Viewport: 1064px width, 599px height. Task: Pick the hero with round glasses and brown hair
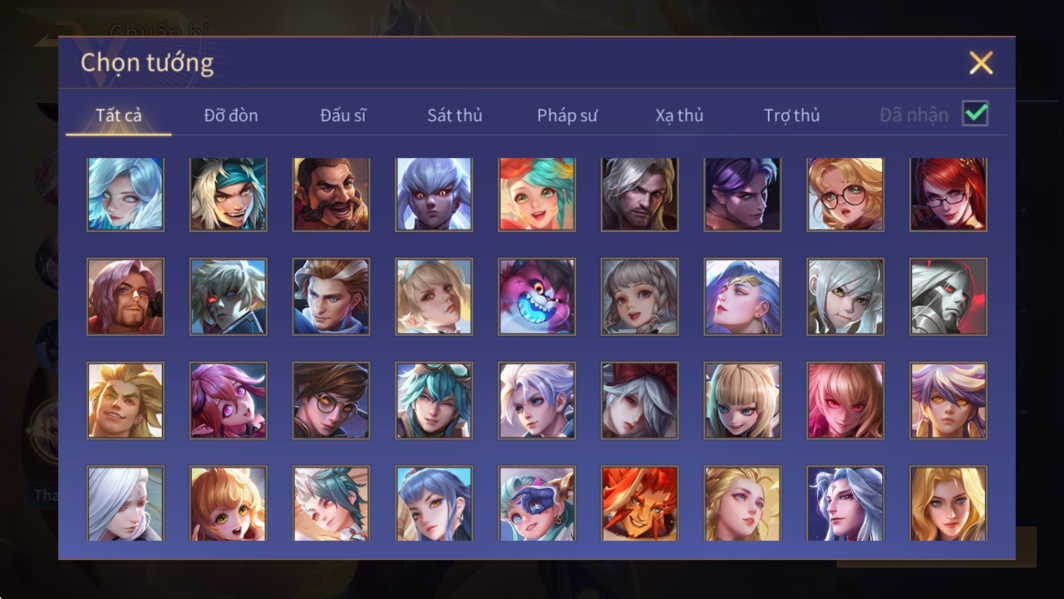coord(331,400)
